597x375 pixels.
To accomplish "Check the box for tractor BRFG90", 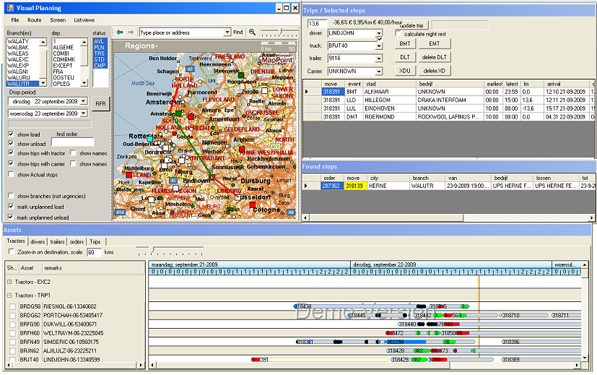I will coord(13,324).
